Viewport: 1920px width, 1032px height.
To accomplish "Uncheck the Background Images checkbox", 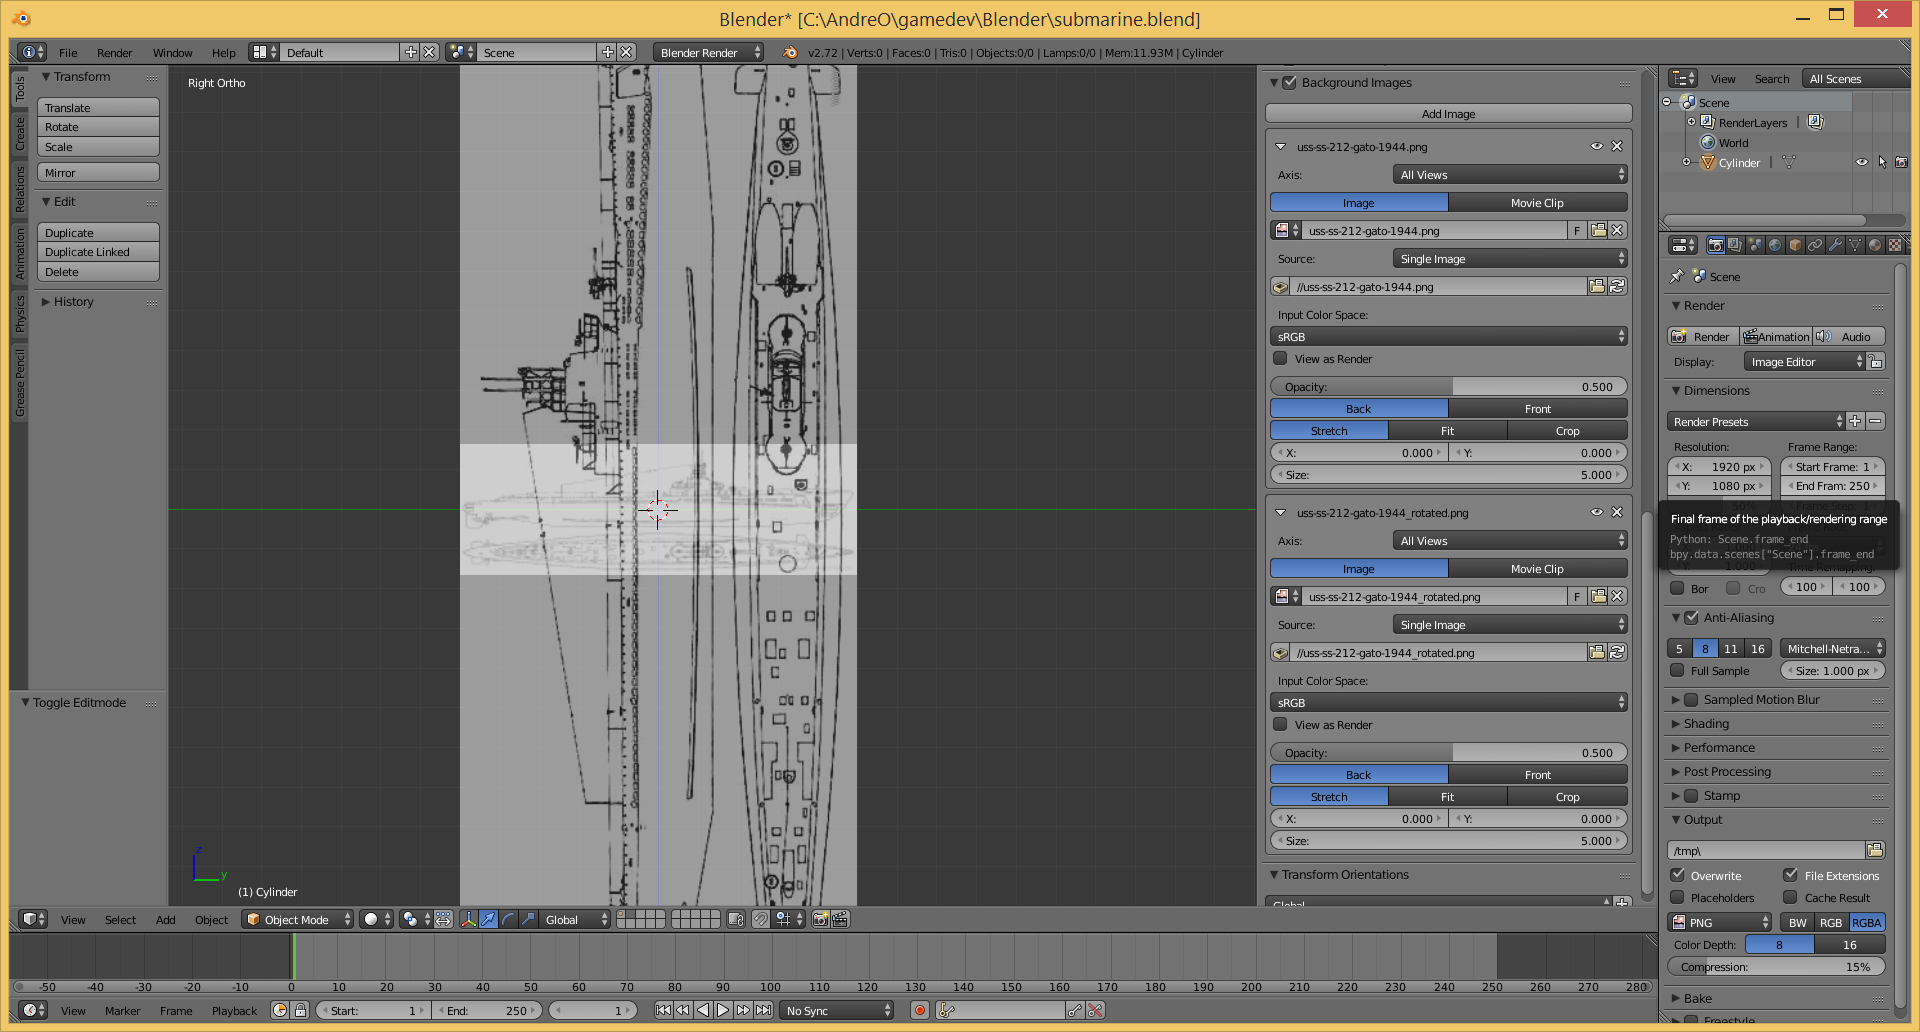I will (x=1290, y=82).
